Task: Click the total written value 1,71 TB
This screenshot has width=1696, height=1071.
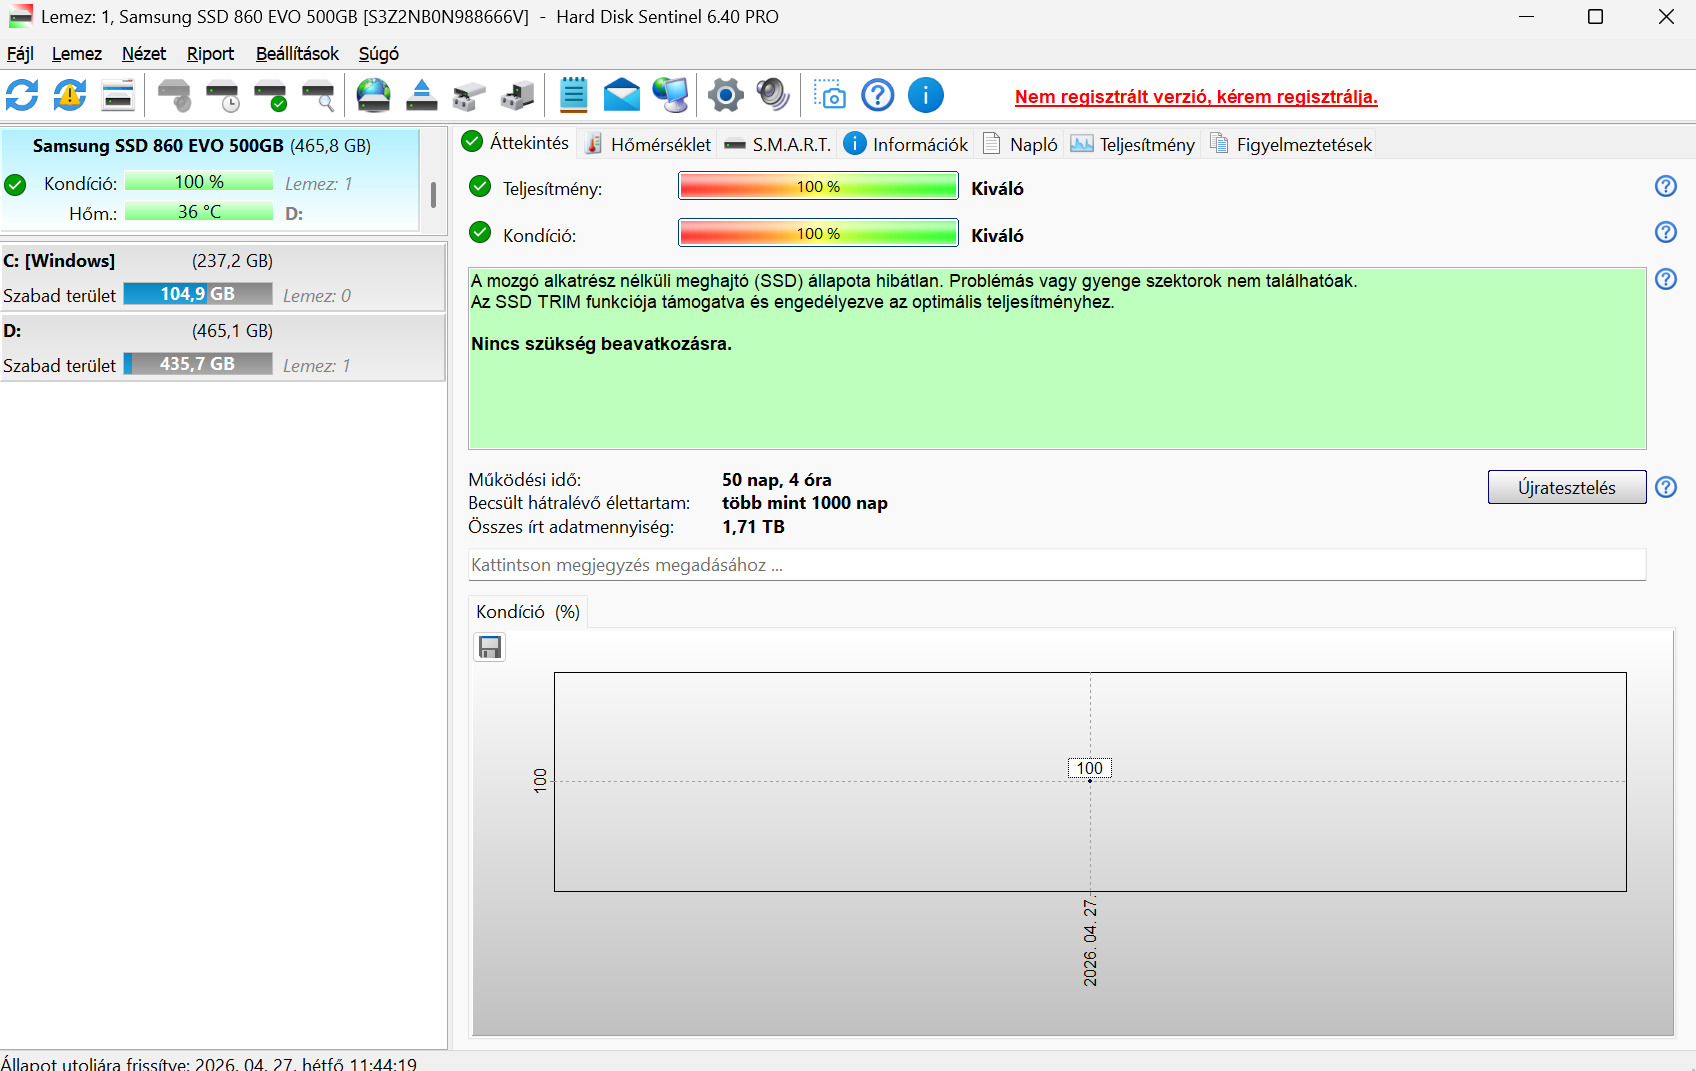Action: tap(753, 527)
